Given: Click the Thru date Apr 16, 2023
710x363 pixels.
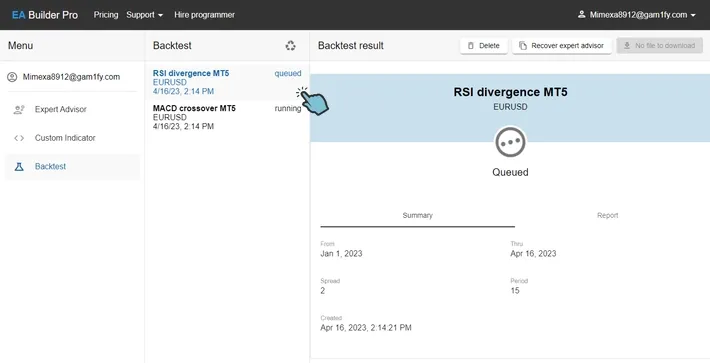Looking at the screenshot, I should [x=533, y=254].
